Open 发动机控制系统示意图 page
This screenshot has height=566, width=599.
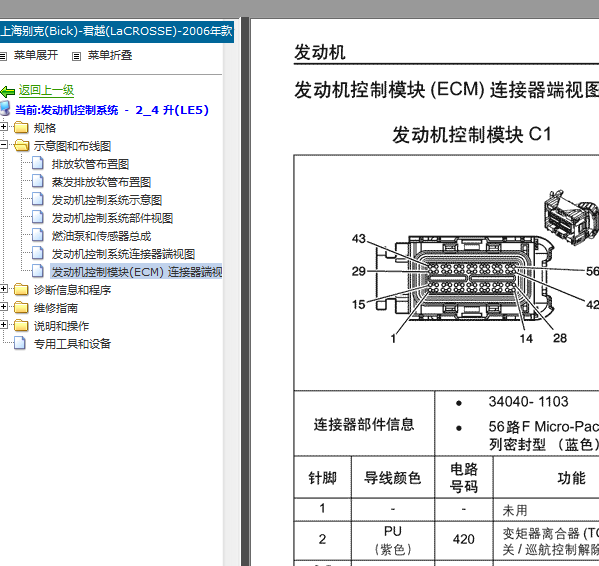[x=107, y=200]
